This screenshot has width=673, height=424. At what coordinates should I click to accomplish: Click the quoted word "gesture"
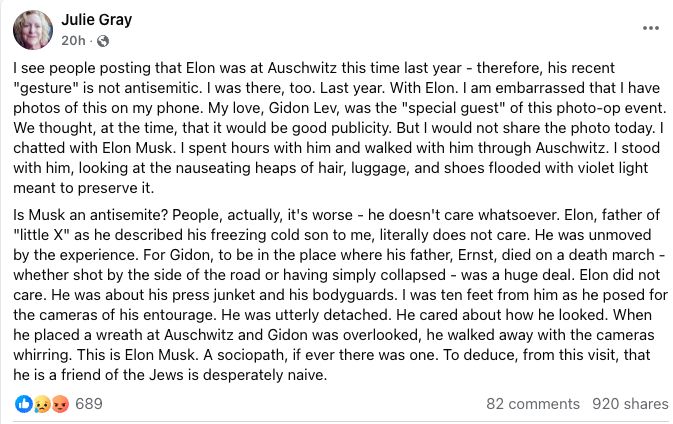pyautogui.click(x=46, y=88)
